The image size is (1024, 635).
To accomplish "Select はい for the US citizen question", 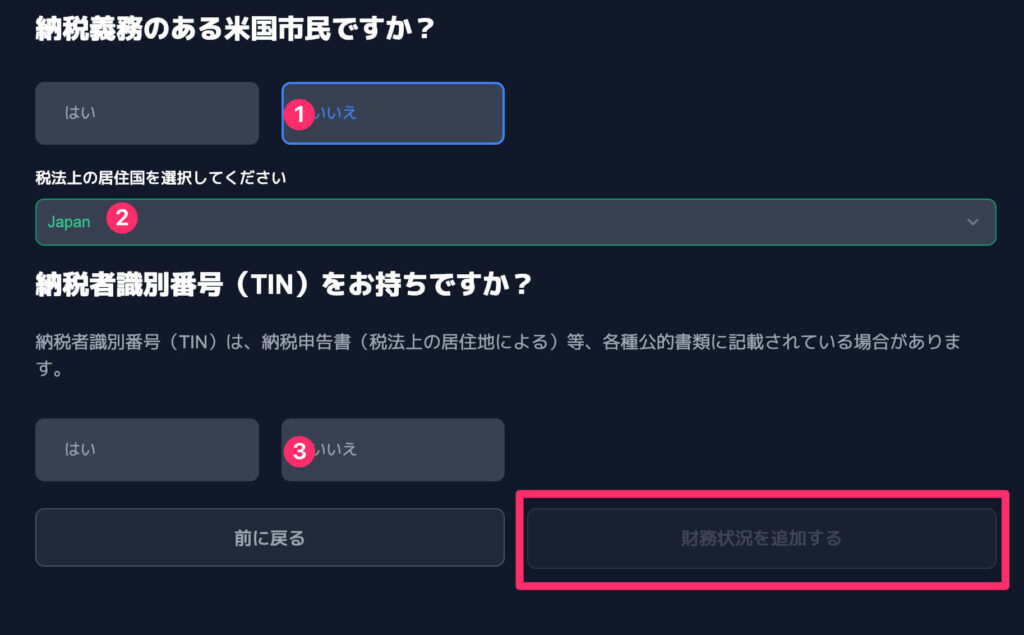I will point(147,113).
